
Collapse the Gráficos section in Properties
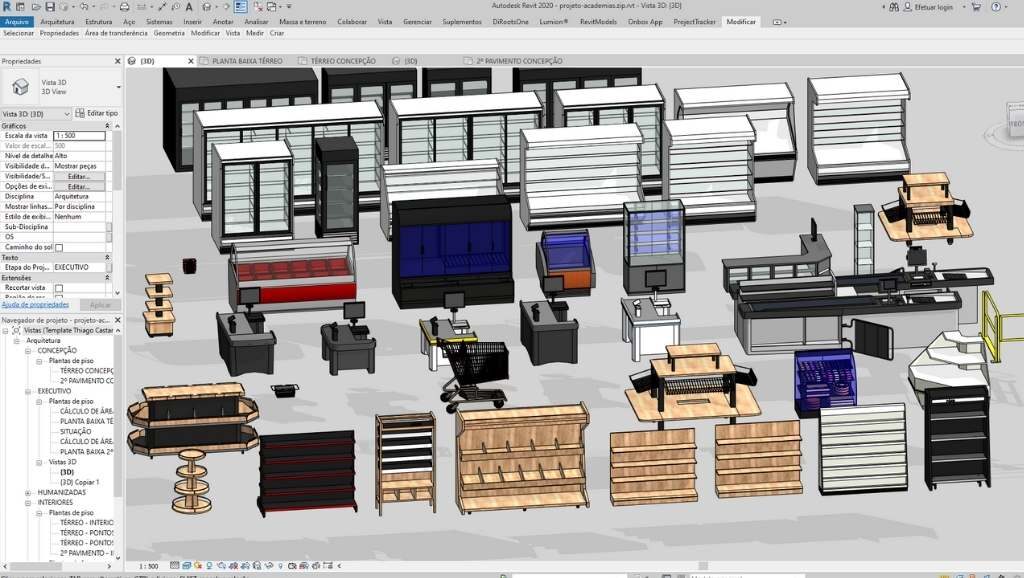107,126
